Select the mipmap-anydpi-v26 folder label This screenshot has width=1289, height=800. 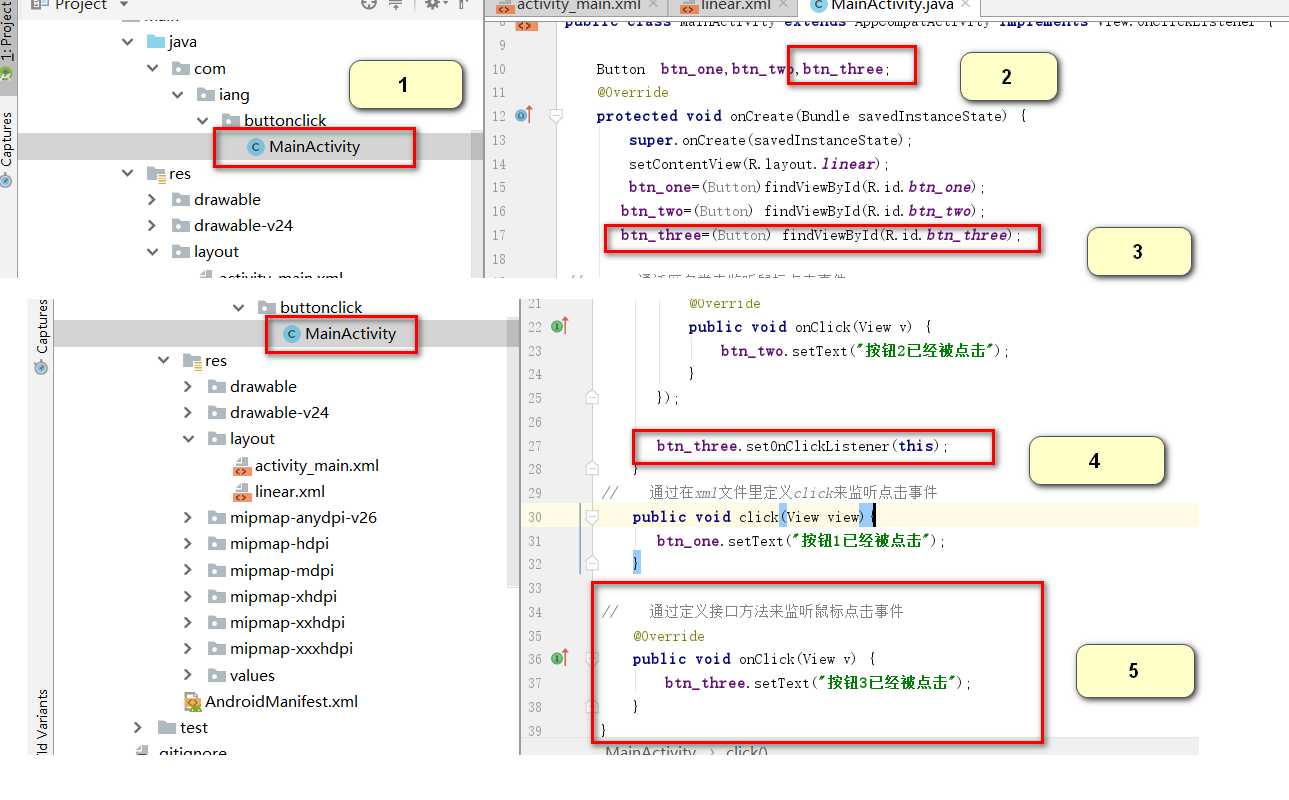click(x=303, y=518)
